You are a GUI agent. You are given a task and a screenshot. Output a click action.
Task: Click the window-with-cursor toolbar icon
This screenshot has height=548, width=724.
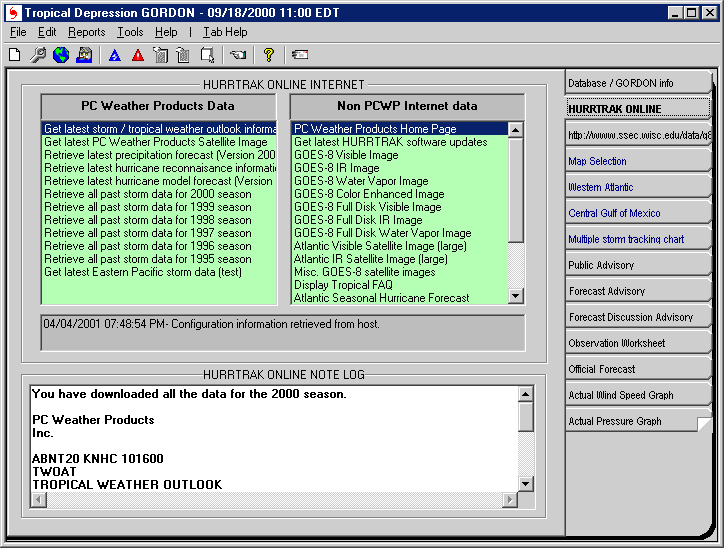(x=207, y=55)
